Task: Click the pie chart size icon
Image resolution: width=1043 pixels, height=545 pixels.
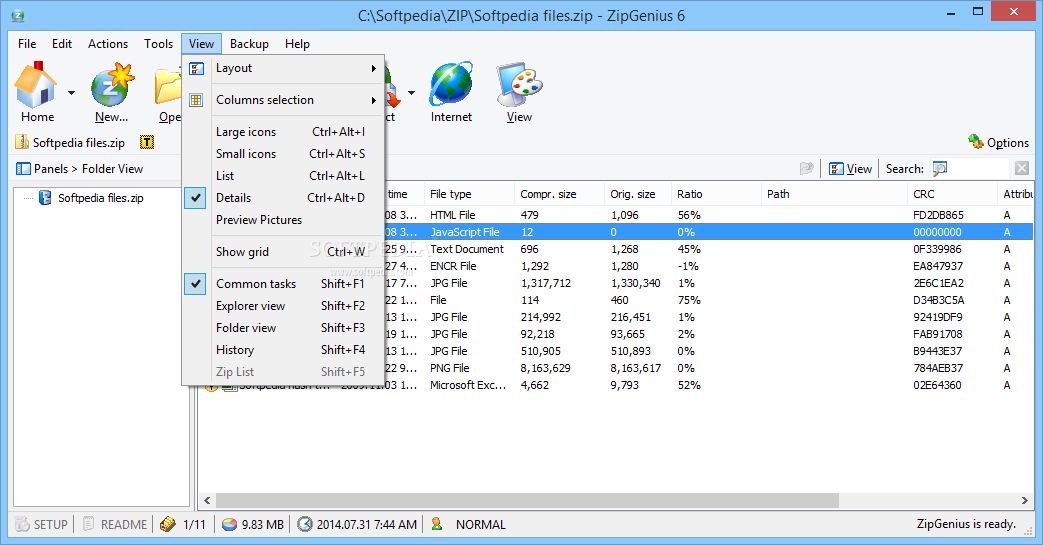Action: click(229, 524)
